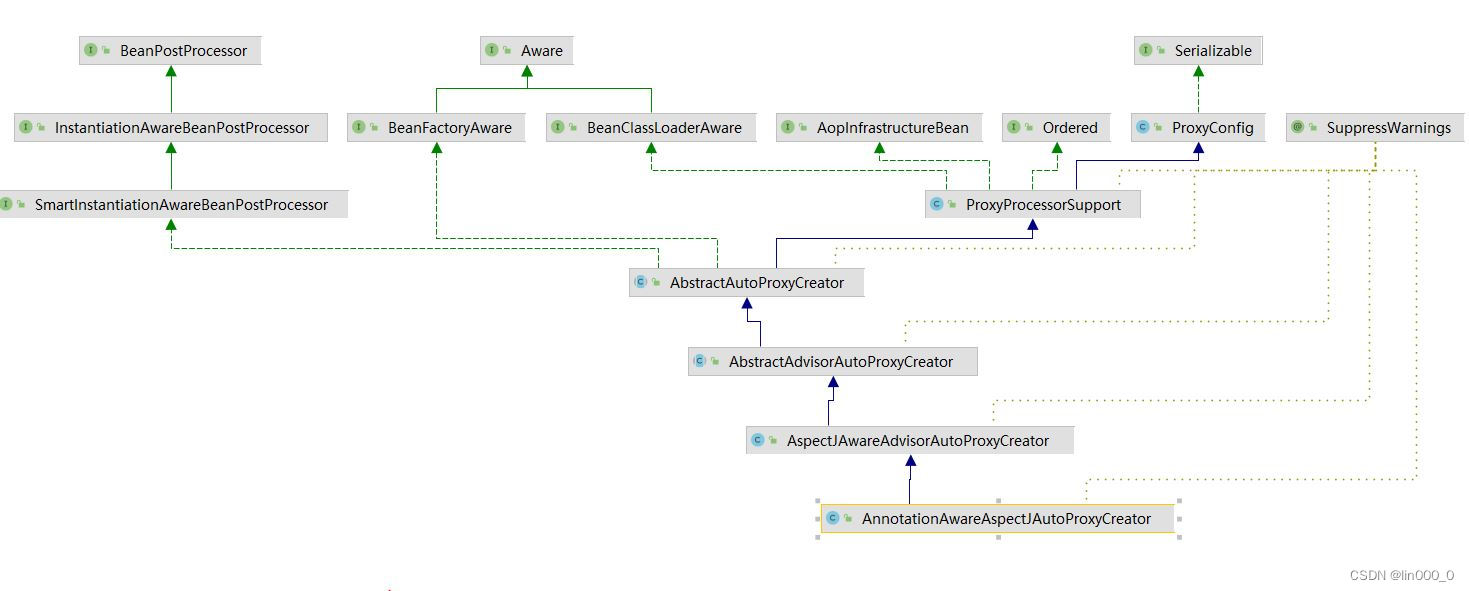Click the SuppressWarnings annotation label
The image size is (1469, 591).
[x=1388, y=128]
